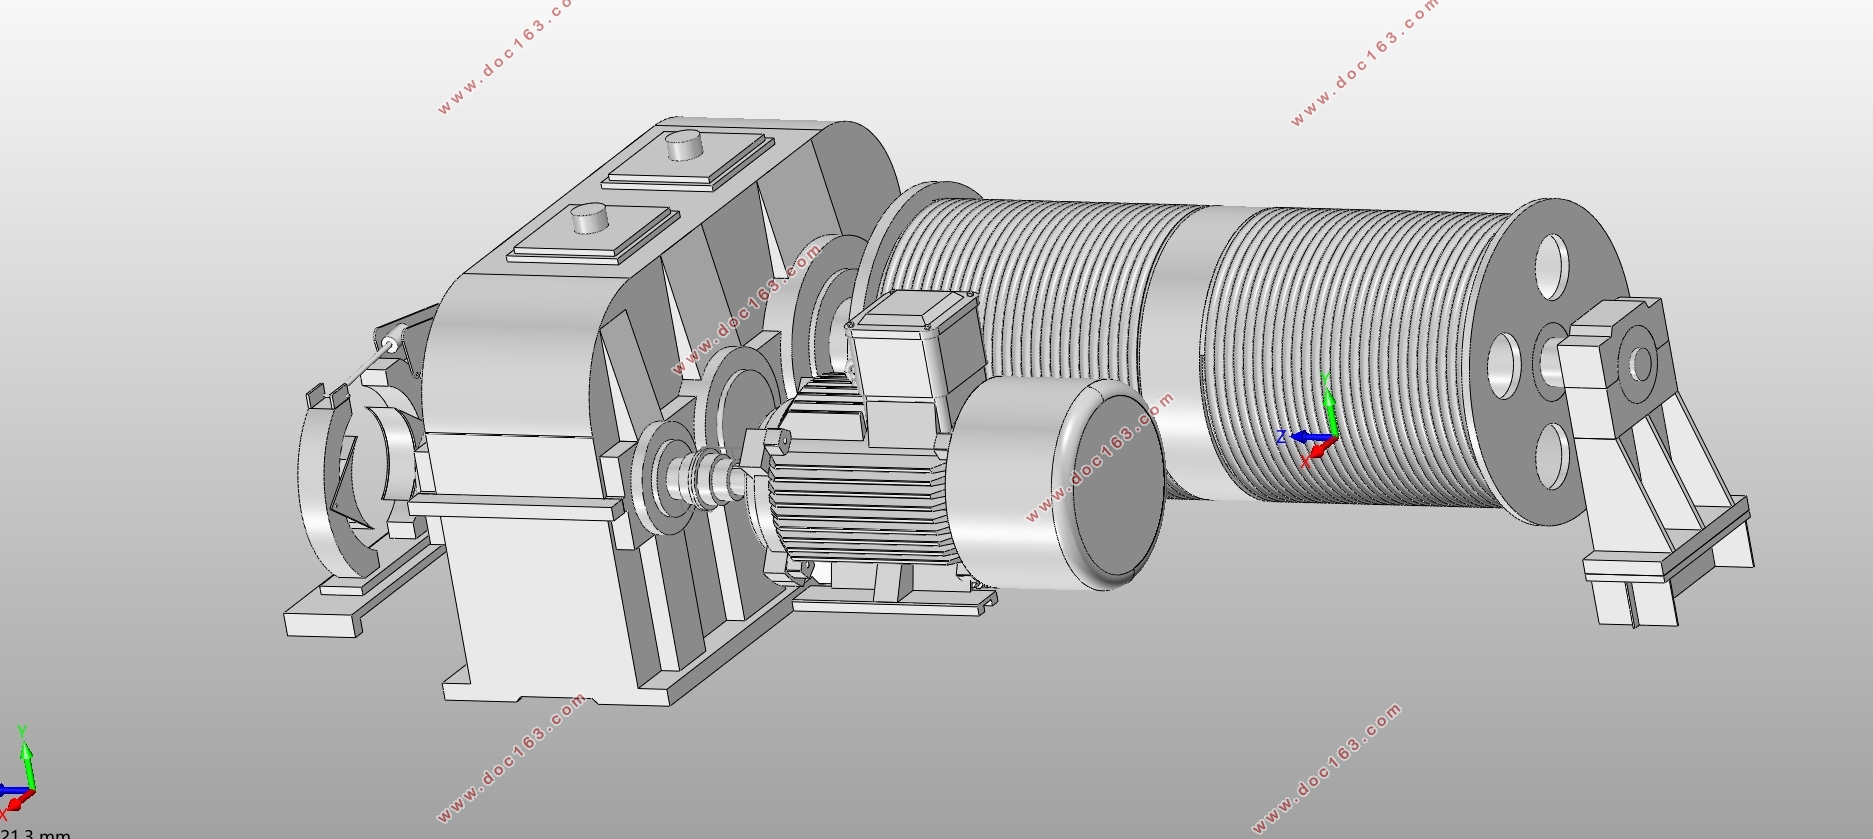Pick the rear breather plug on the gearbox top
Viewport: 1873px width, 839px height.
pos(685,145)
